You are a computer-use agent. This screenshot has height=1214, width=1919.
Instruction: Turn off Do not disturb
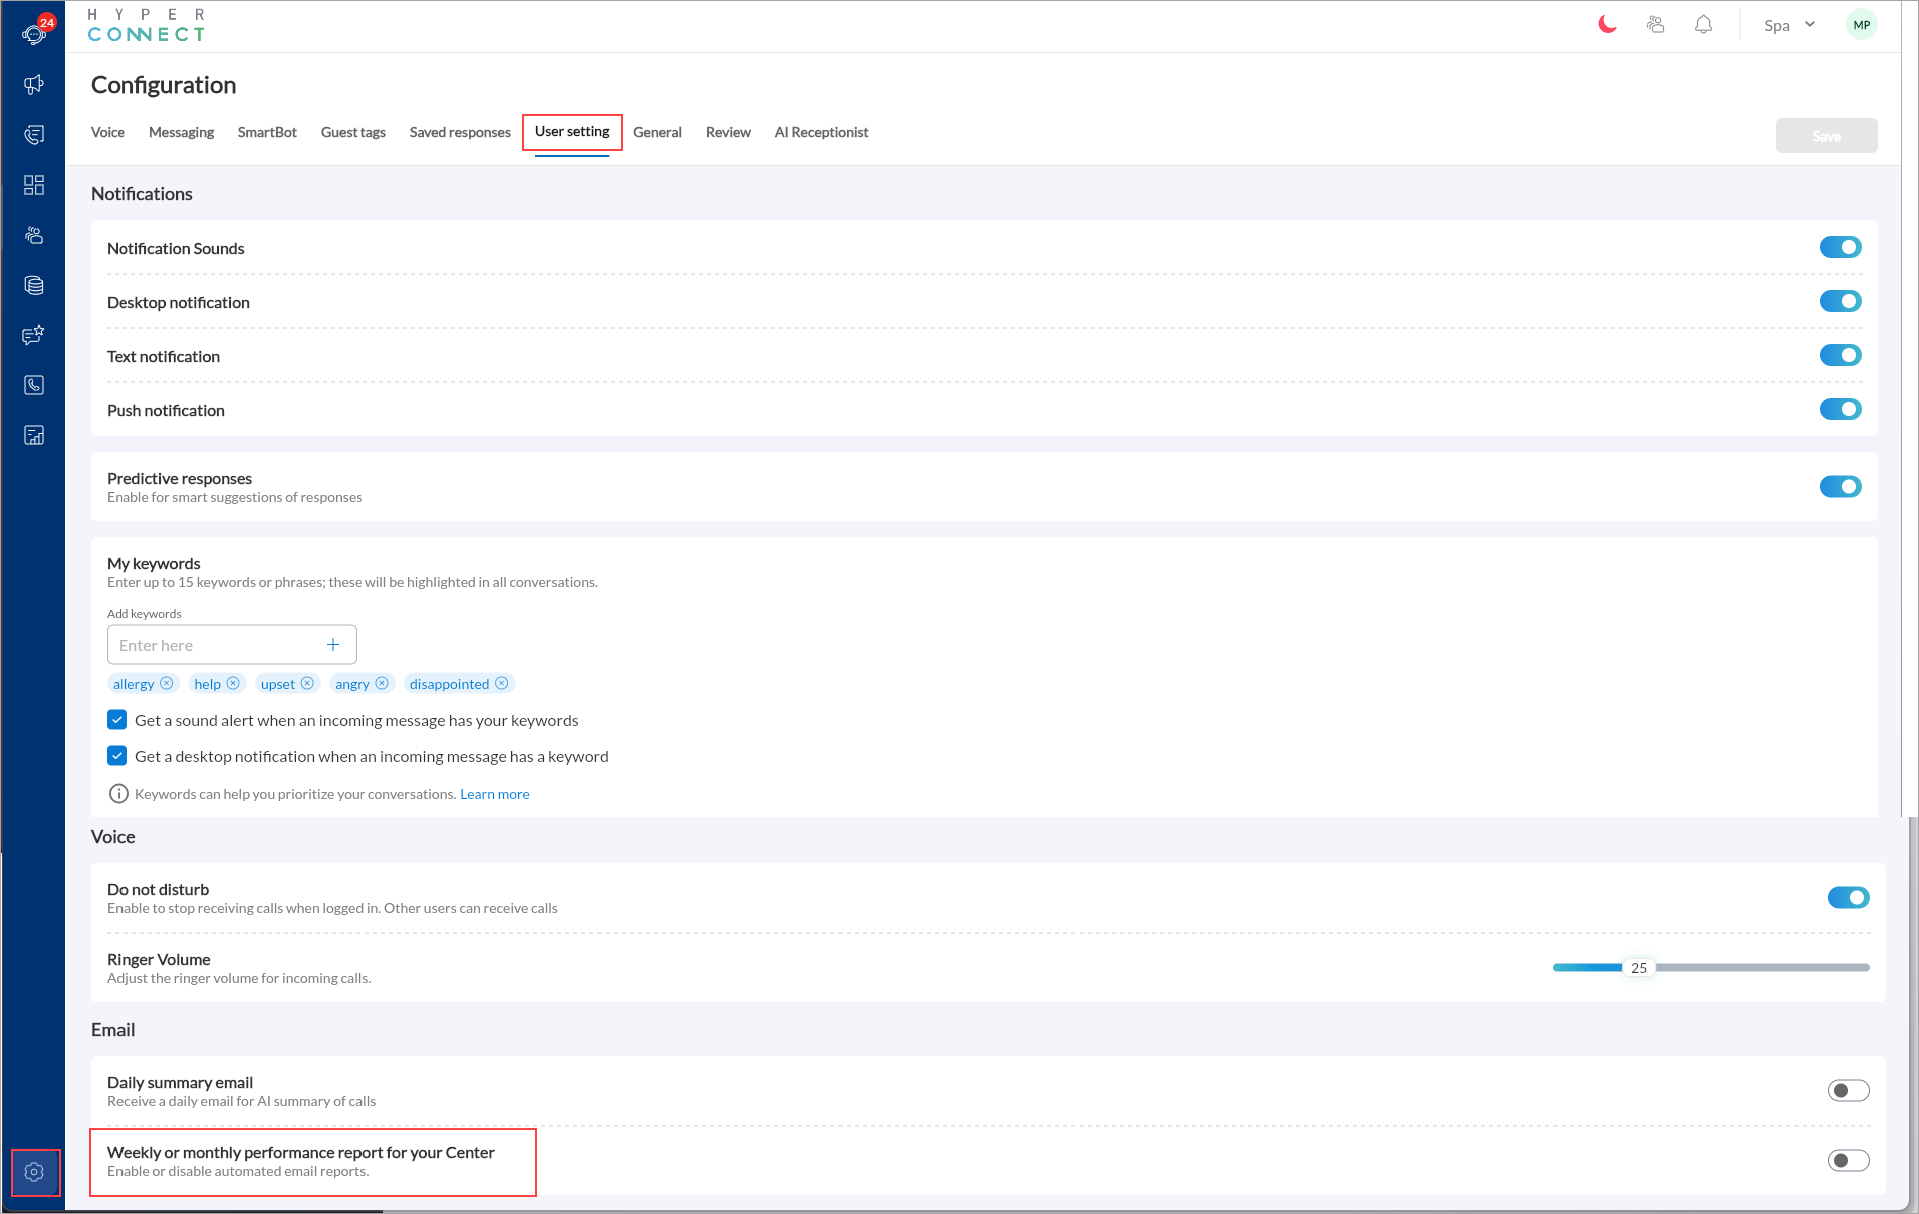pos(1848,897)
